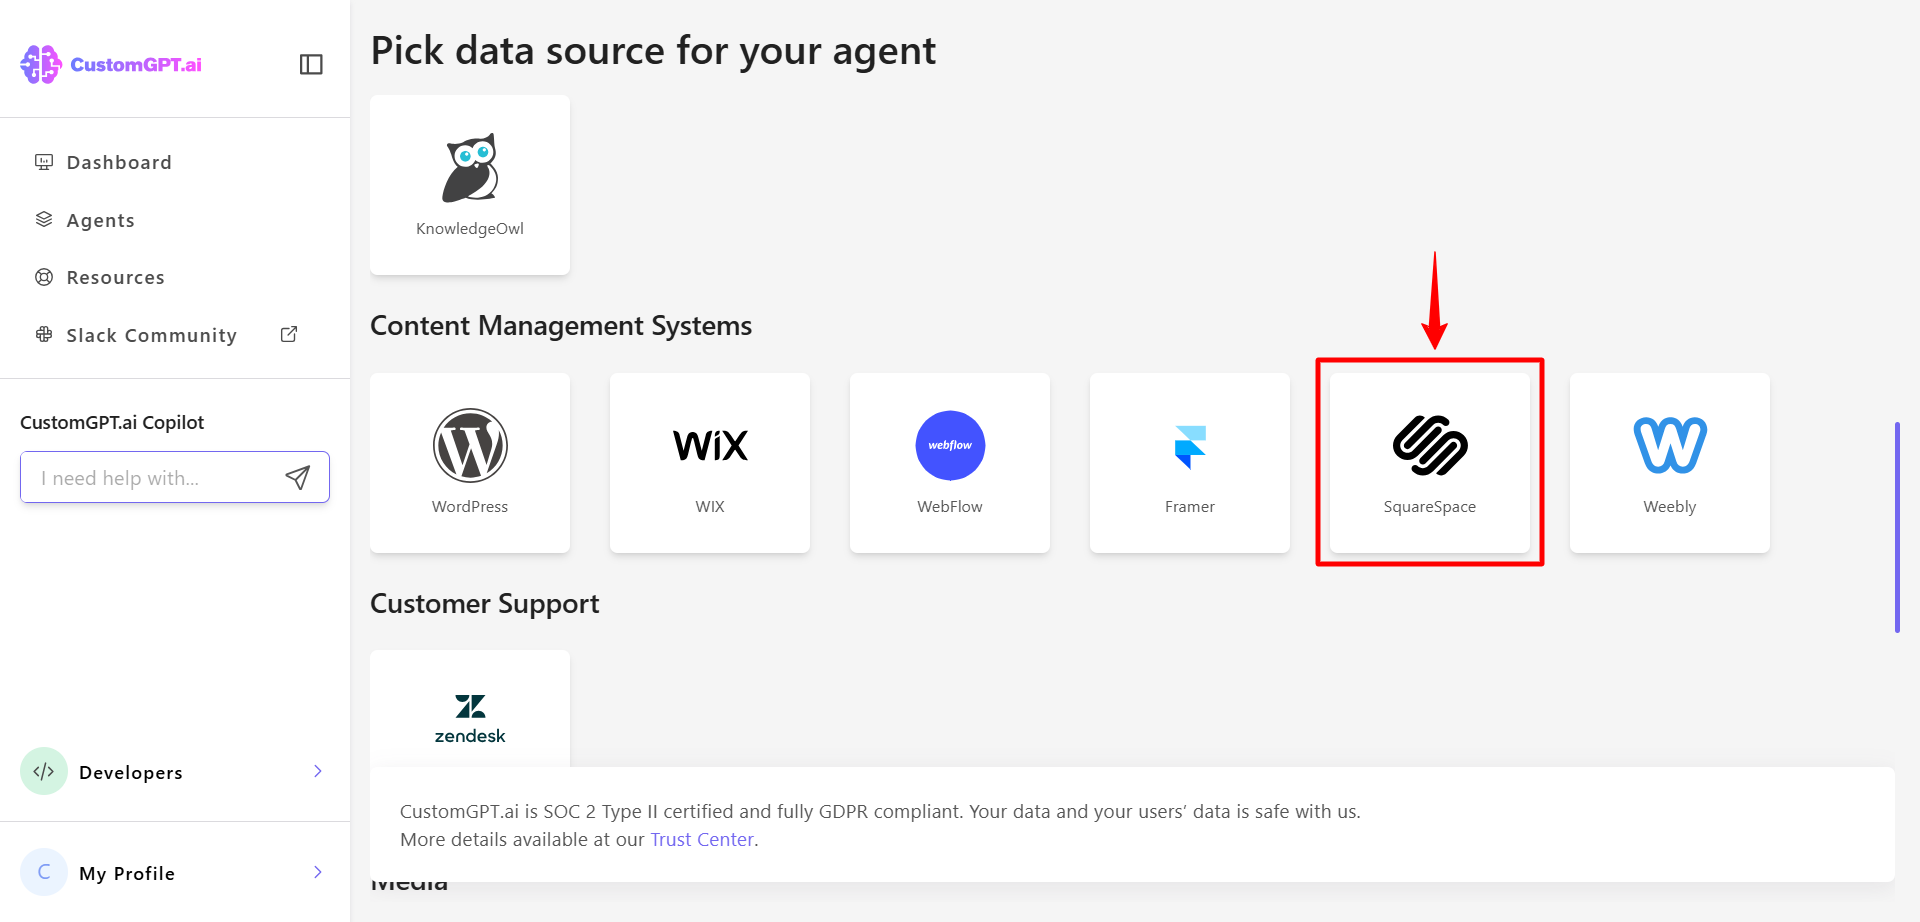The width and height of the screenshot is (1920, 922).
Task: Open the Developers menu entry
Action: [x=131, y=772]
